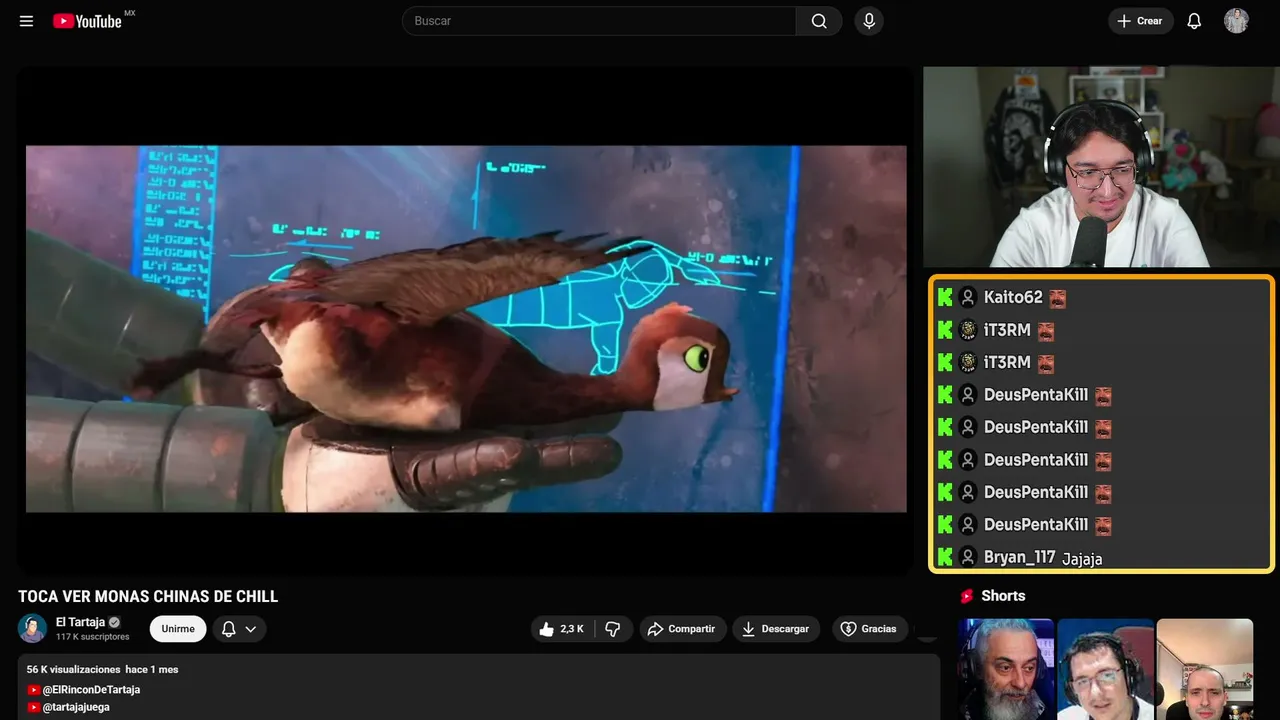This screenshot has height=720, width=1280.
Task: Start voice search with the microphone
Action: tap(869, 21)
